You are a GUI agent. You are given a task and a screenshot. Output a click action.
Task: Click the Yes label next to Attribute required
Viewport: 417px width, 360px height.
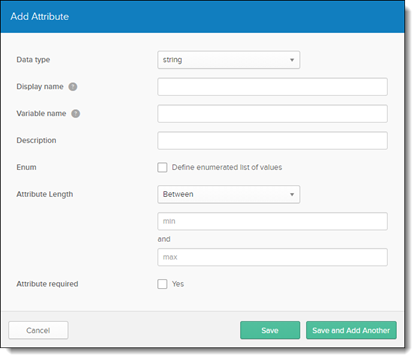[x=178, y=284]
